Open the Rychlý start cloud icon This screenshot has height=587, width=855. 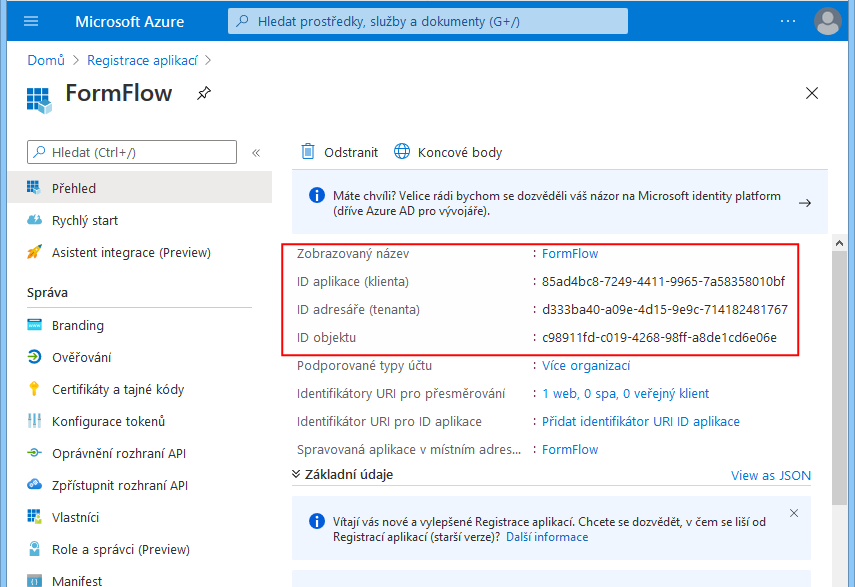tap(35, 220)
